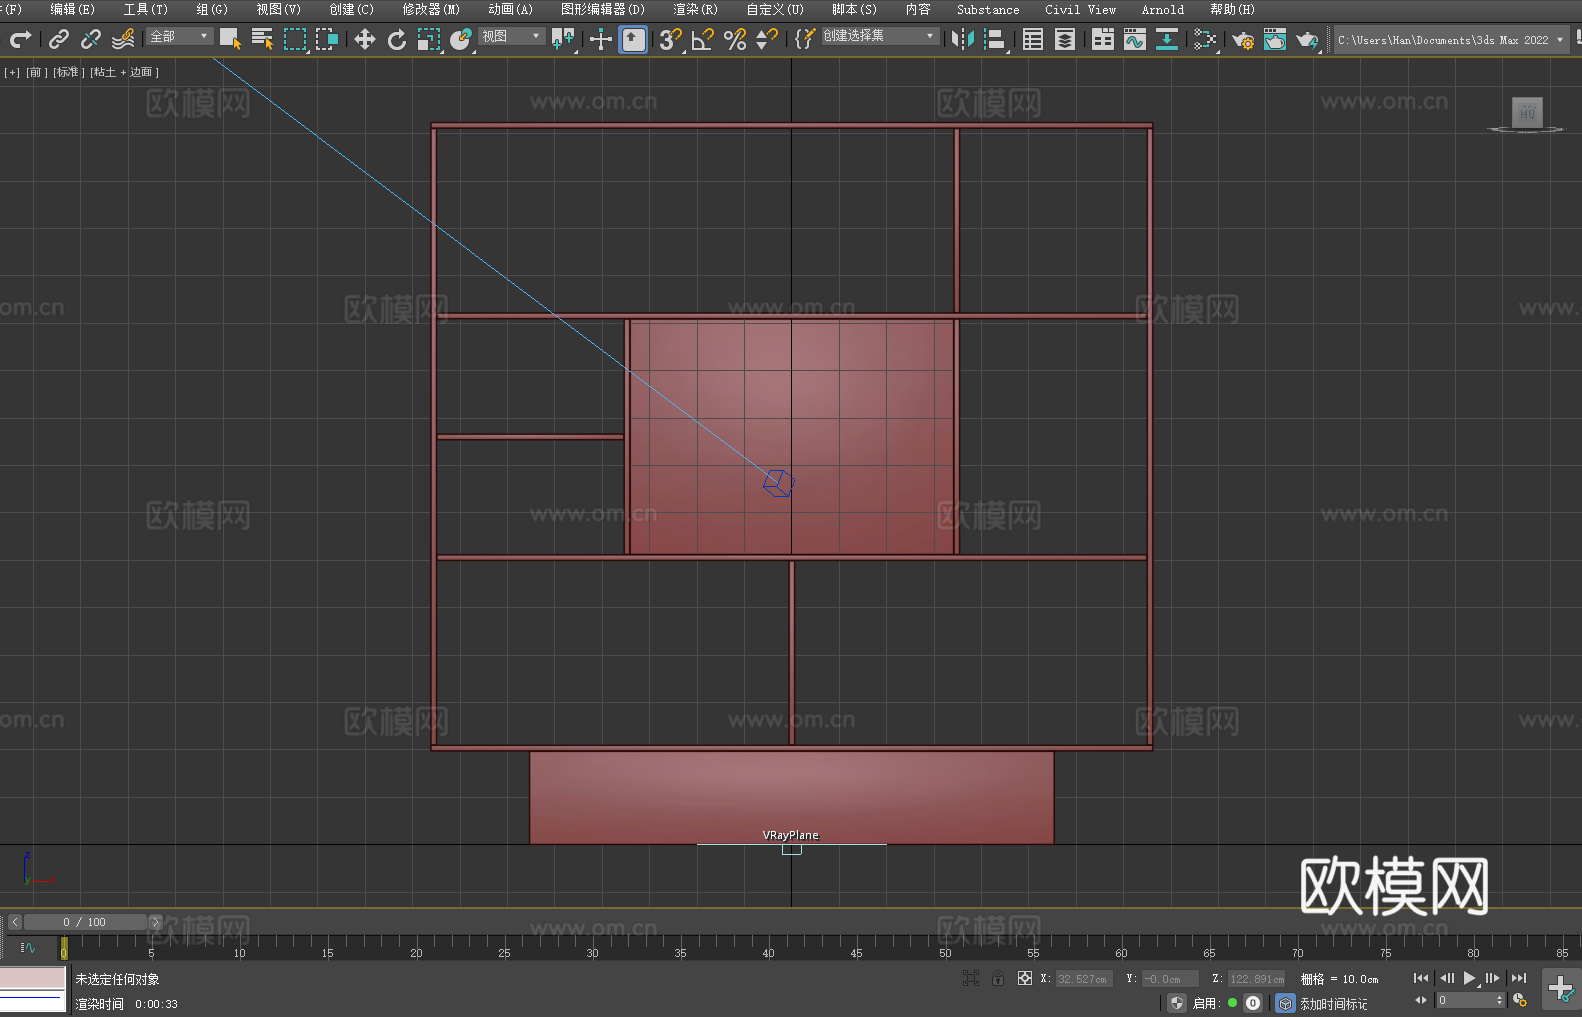Click the Set Keys plus-key button

tap(1561, 988)
